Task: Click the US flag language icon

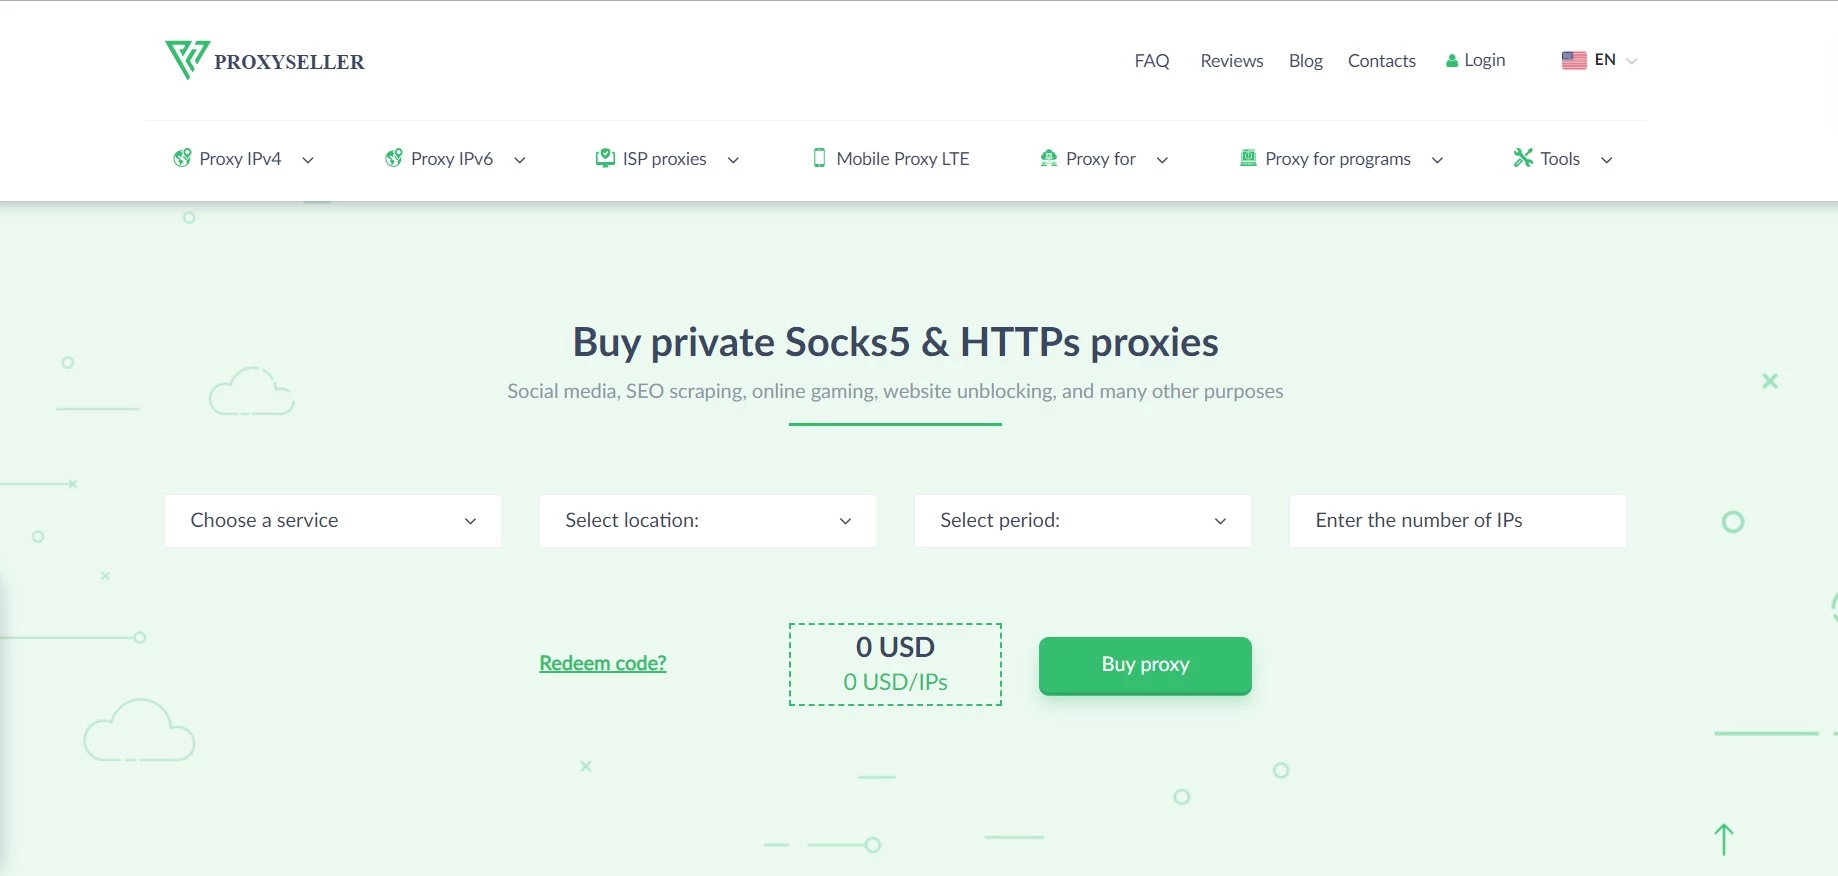Action: click(x=1574, y=60)
